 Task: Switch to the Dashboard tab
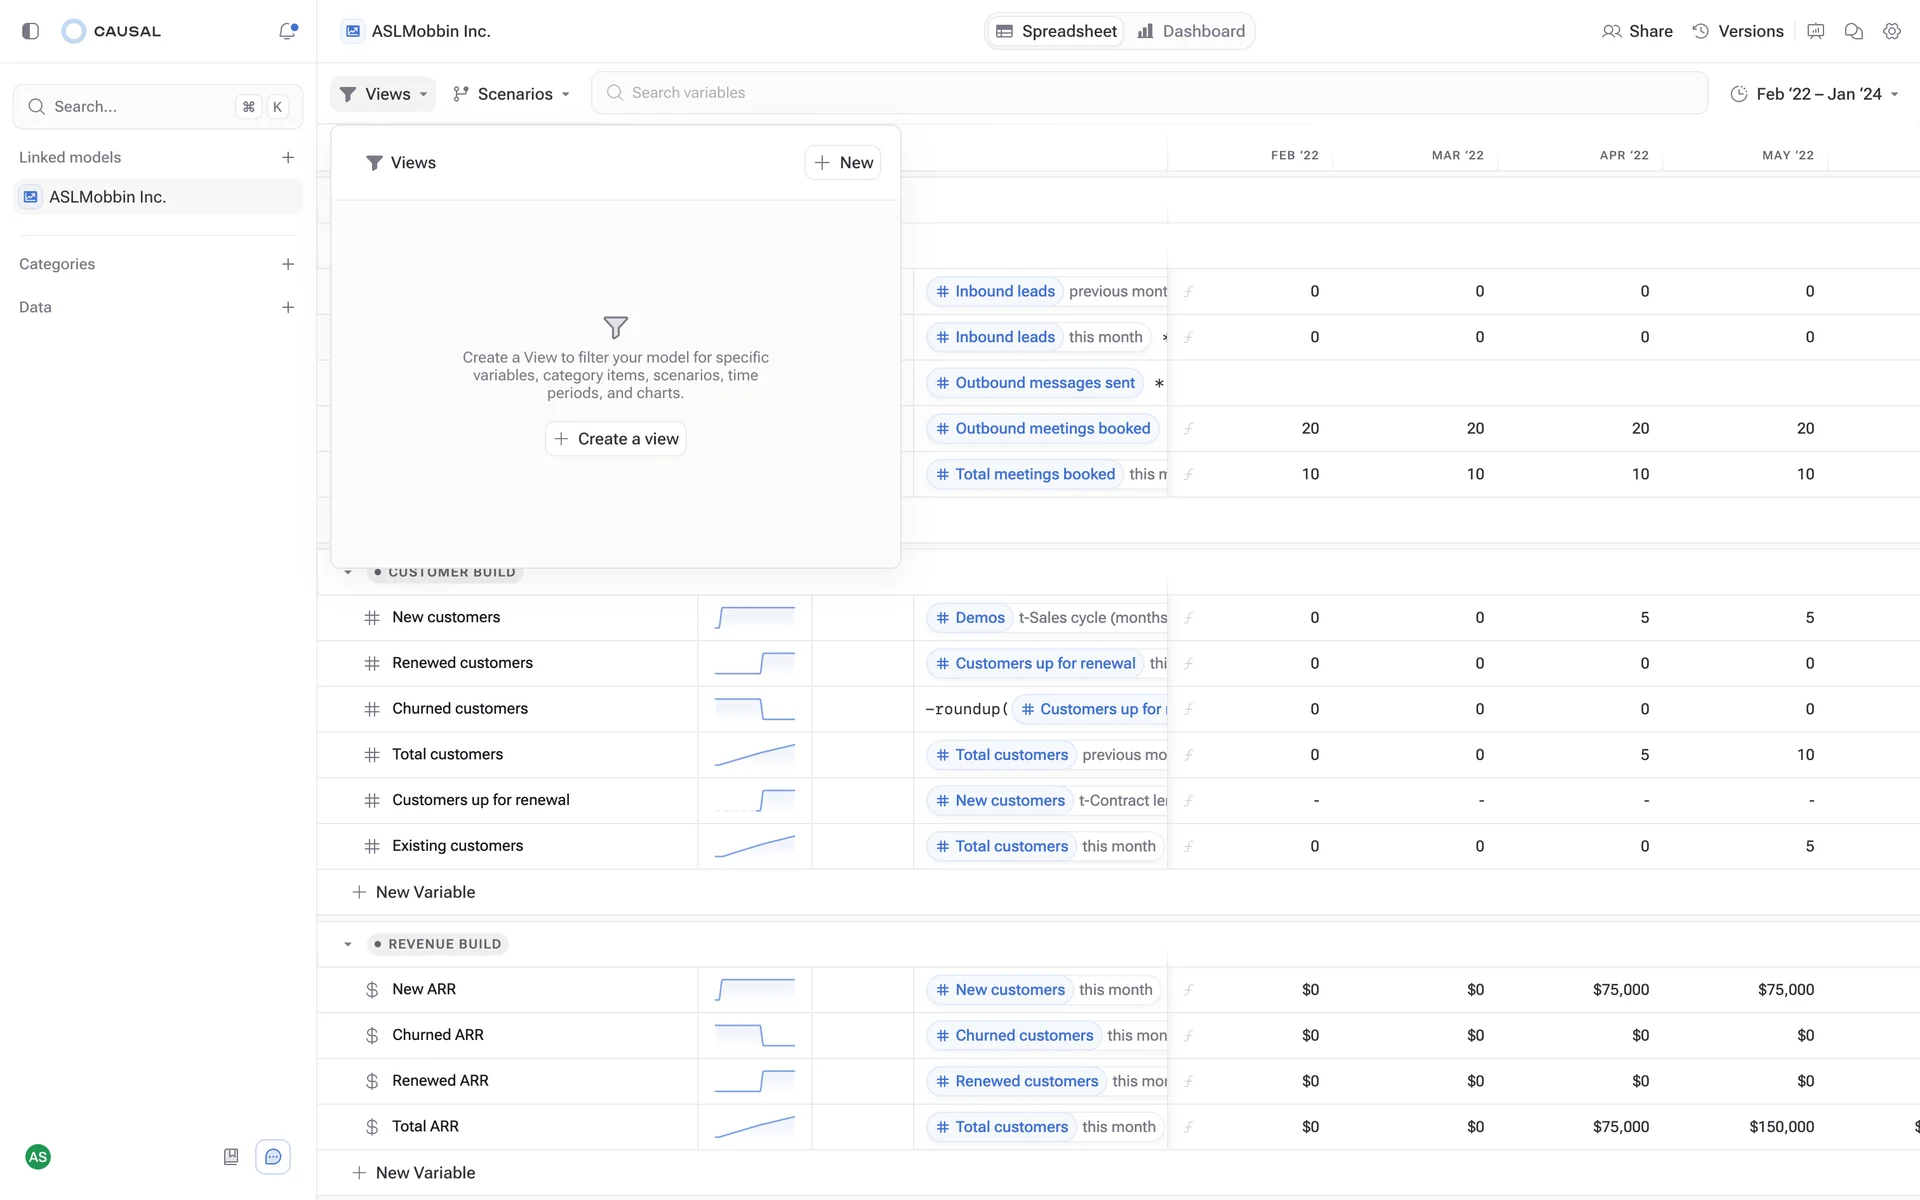[x=1191, y=31]
